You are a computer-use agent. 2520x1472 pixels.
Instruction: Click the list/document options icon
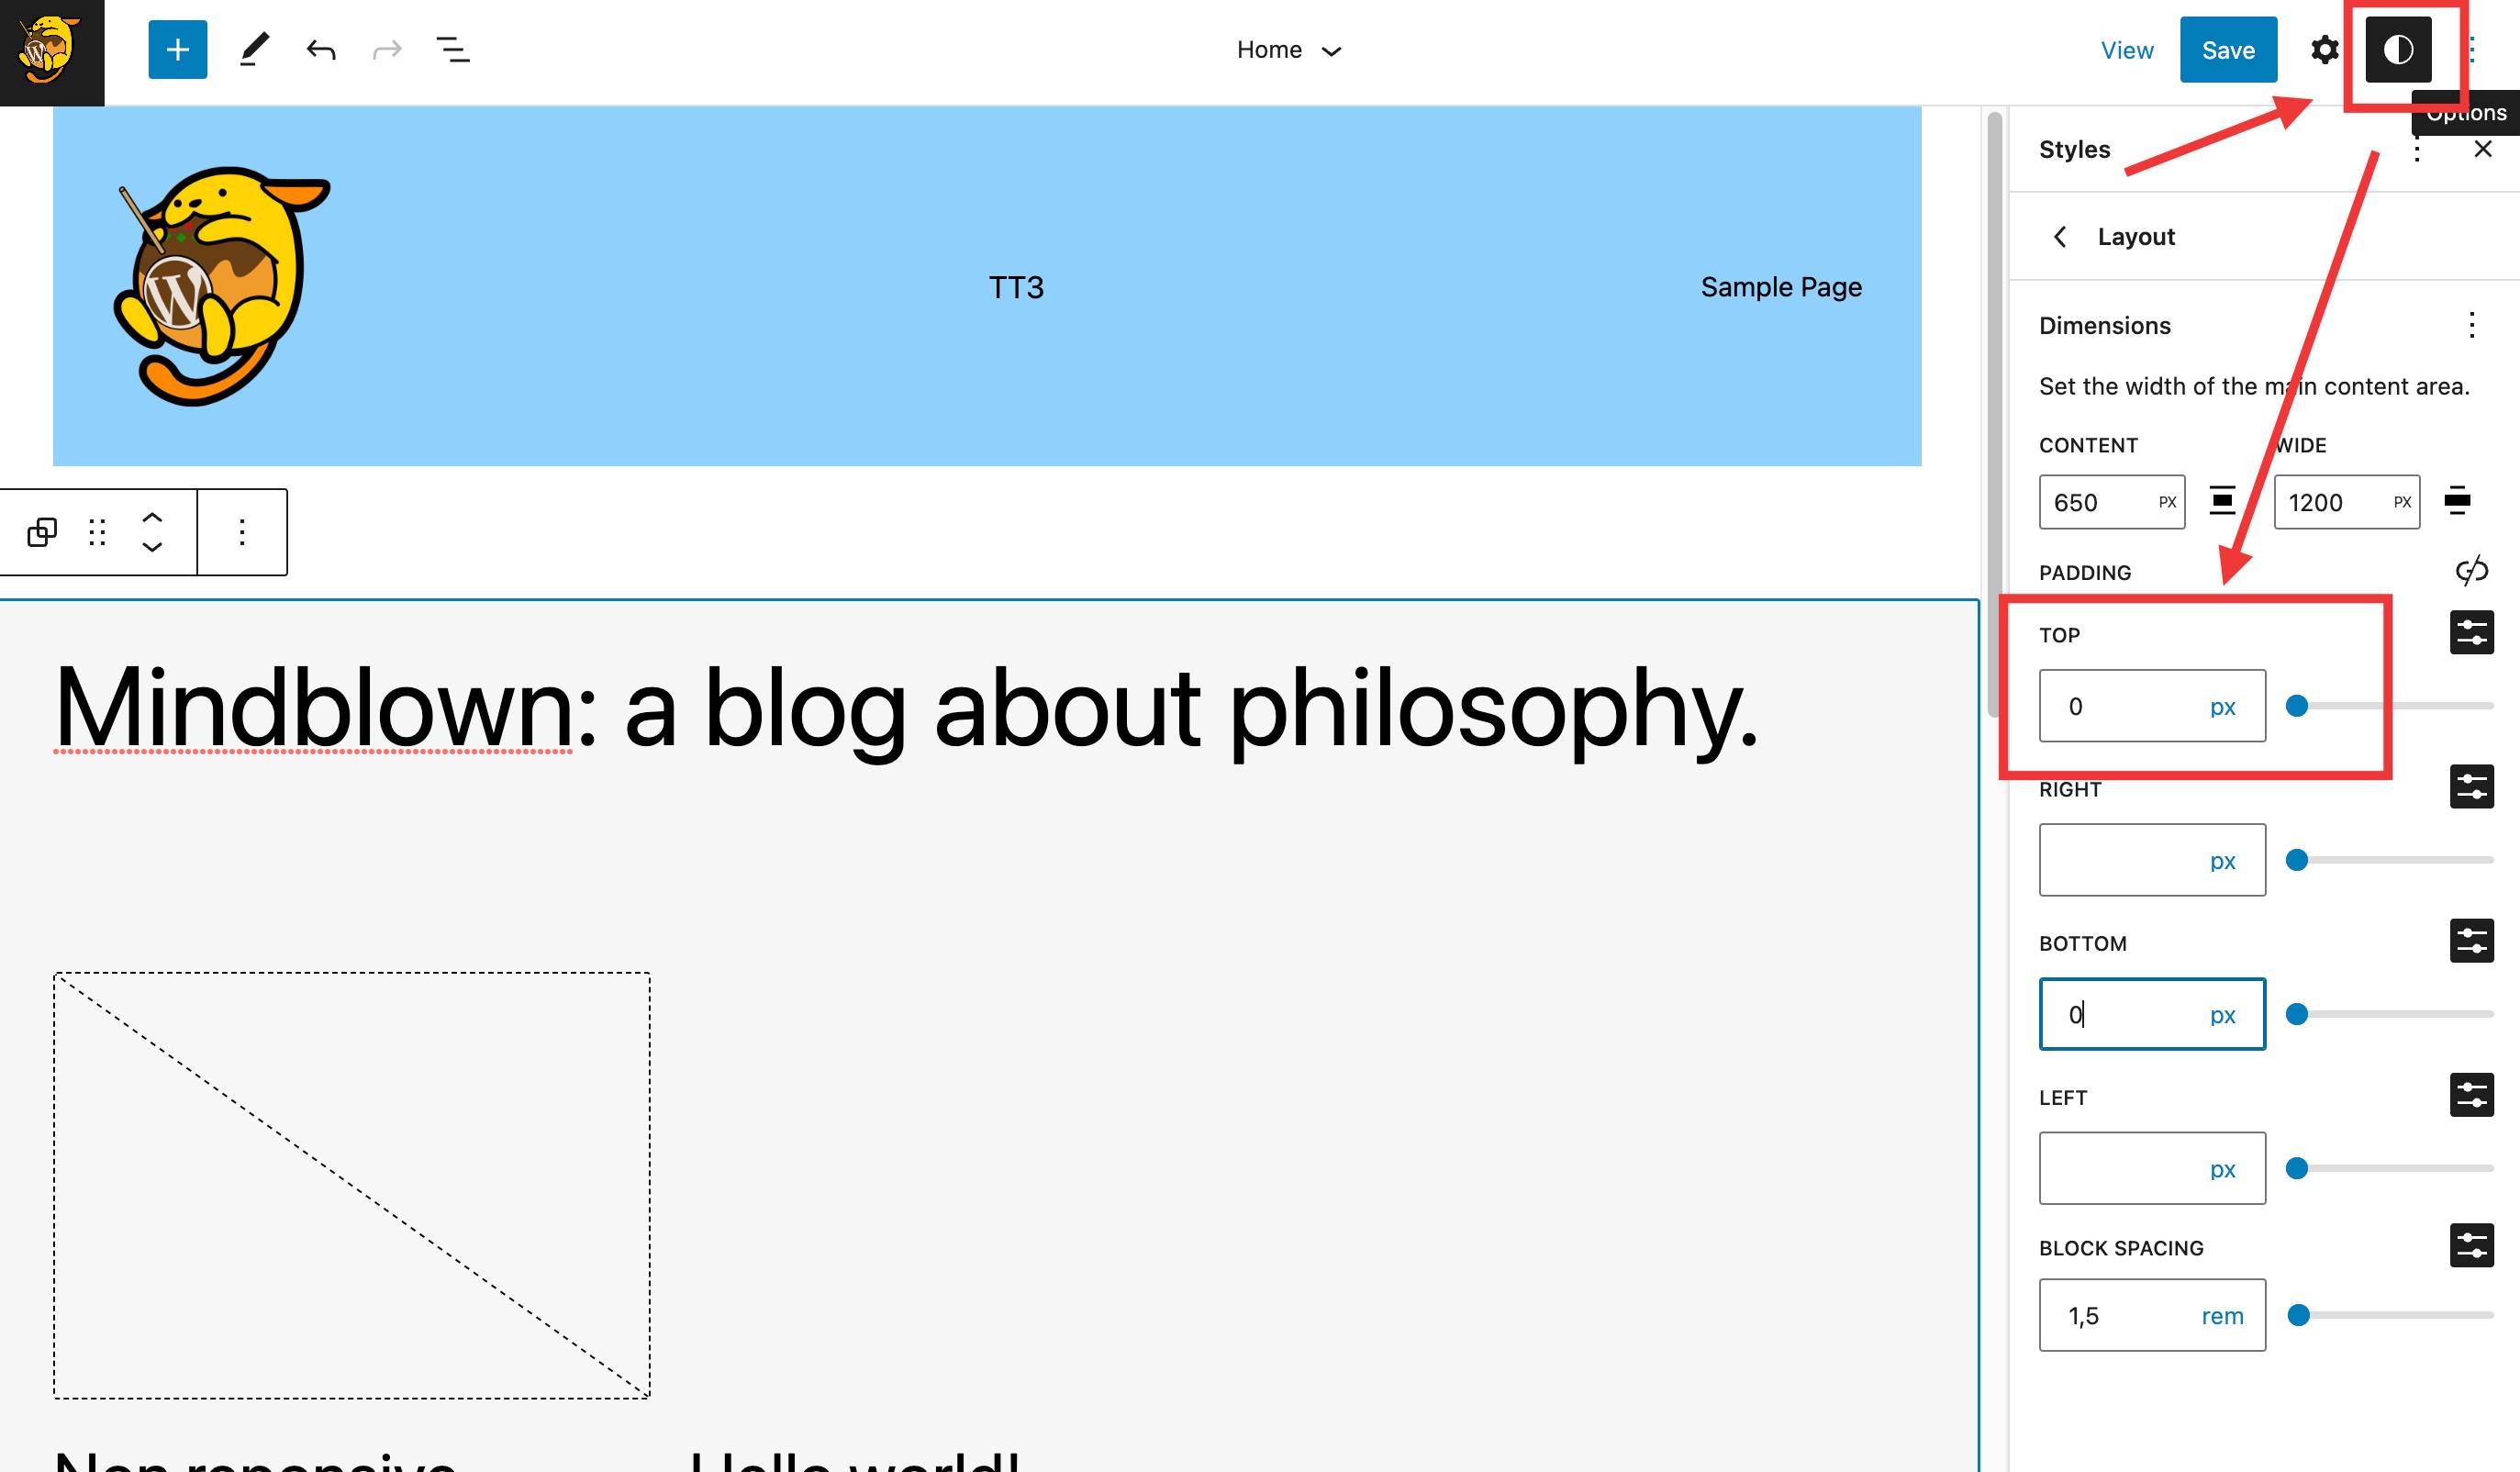tap(454, 50)
